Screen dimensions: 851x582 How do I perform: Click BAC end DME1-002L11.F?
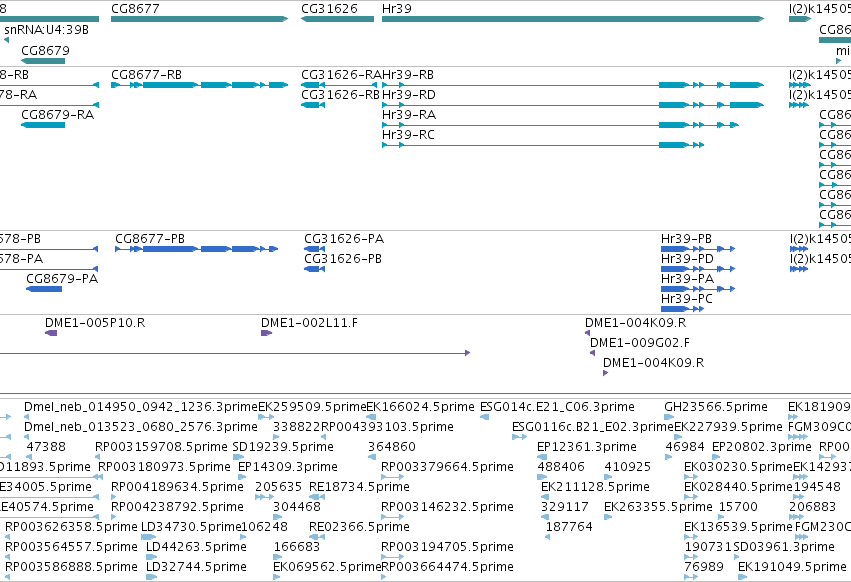(309, 323)
